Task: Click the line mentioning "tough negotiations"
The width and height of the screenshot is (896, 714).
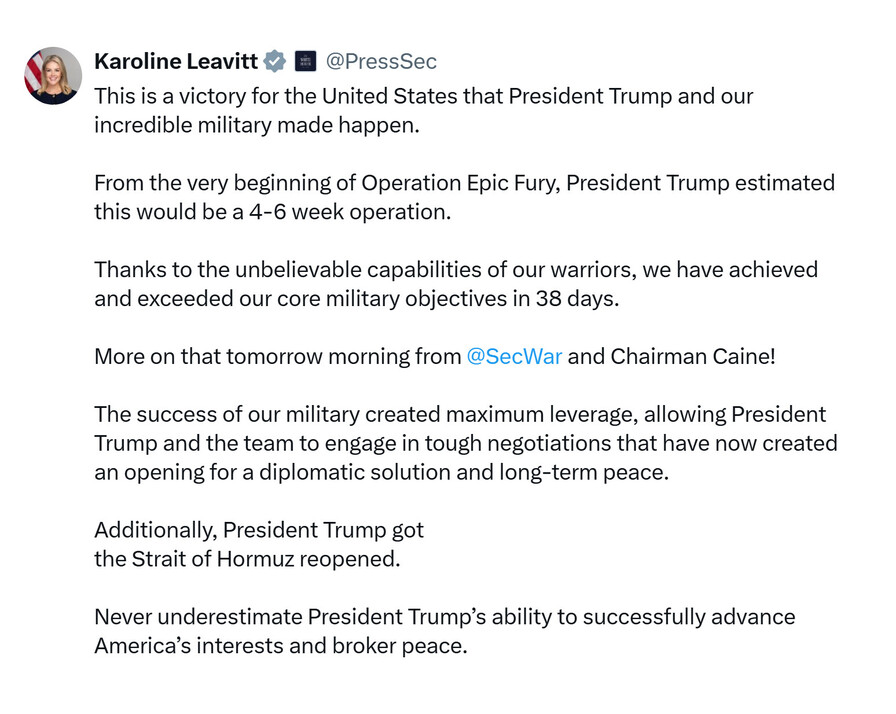Action: coord(465,443)
